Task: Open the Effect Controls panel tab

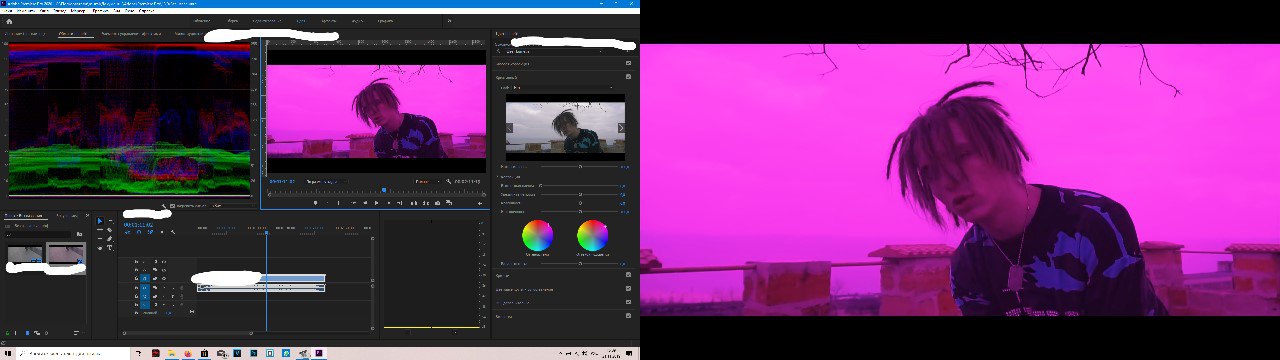Action: (x=131, y=34)
